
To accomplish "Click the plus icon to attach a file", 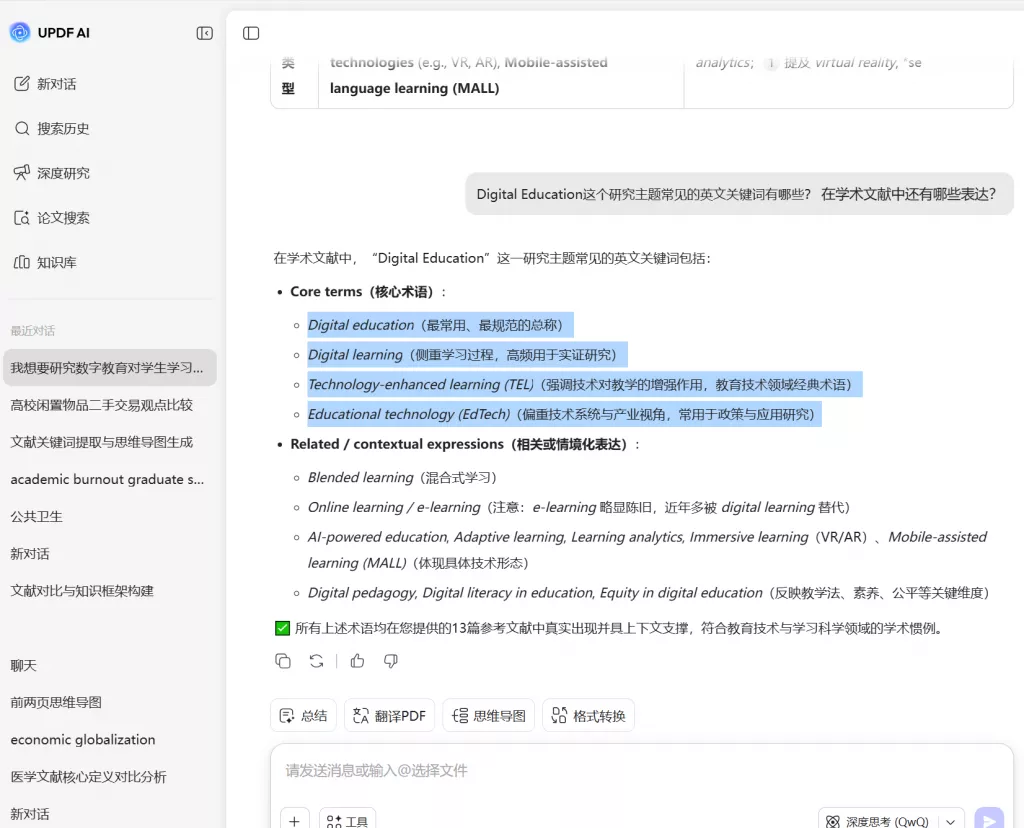I will 294,819.
